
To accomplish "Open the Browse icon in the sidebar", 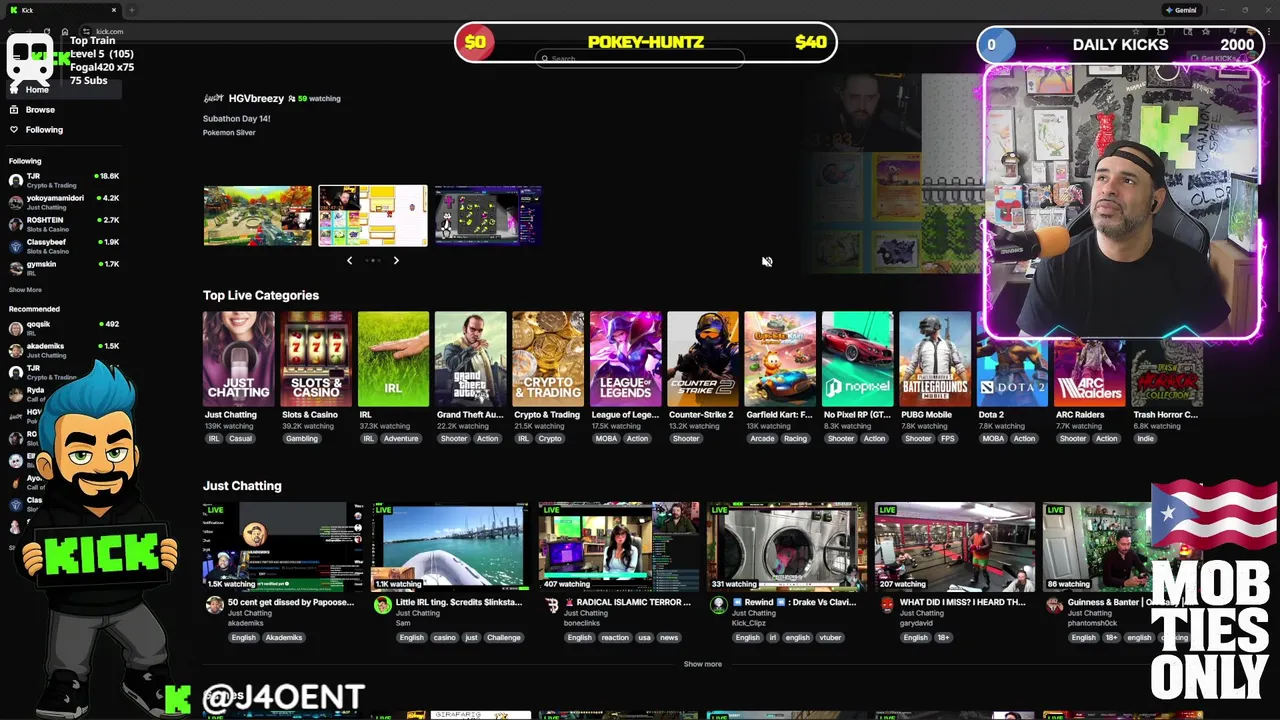I will pyautogui.click(x=14, y=109).
